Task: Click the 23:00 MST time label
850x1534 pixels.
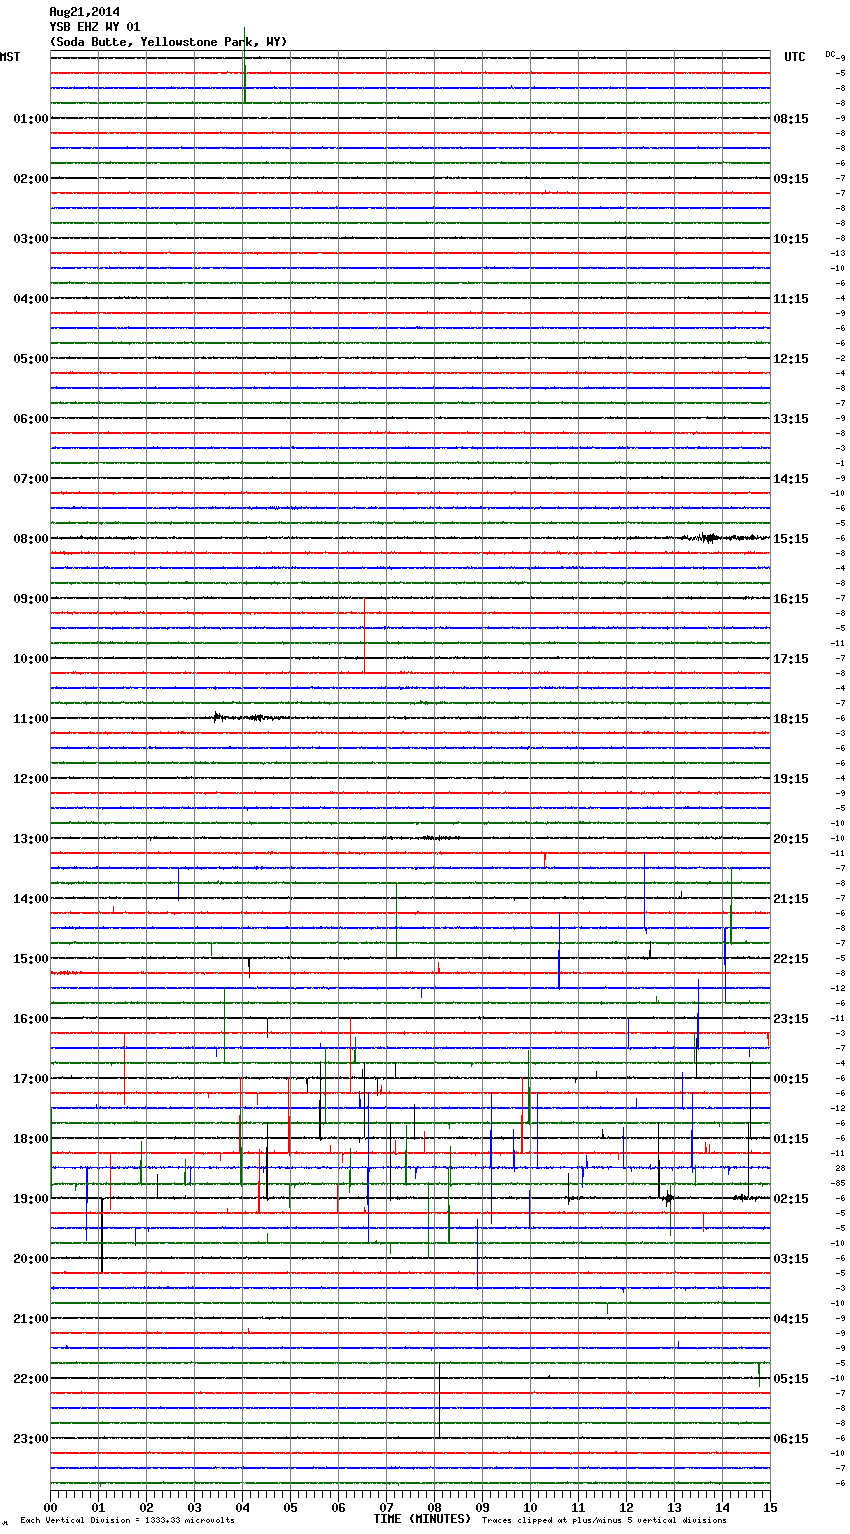Action: [30, 1439]
